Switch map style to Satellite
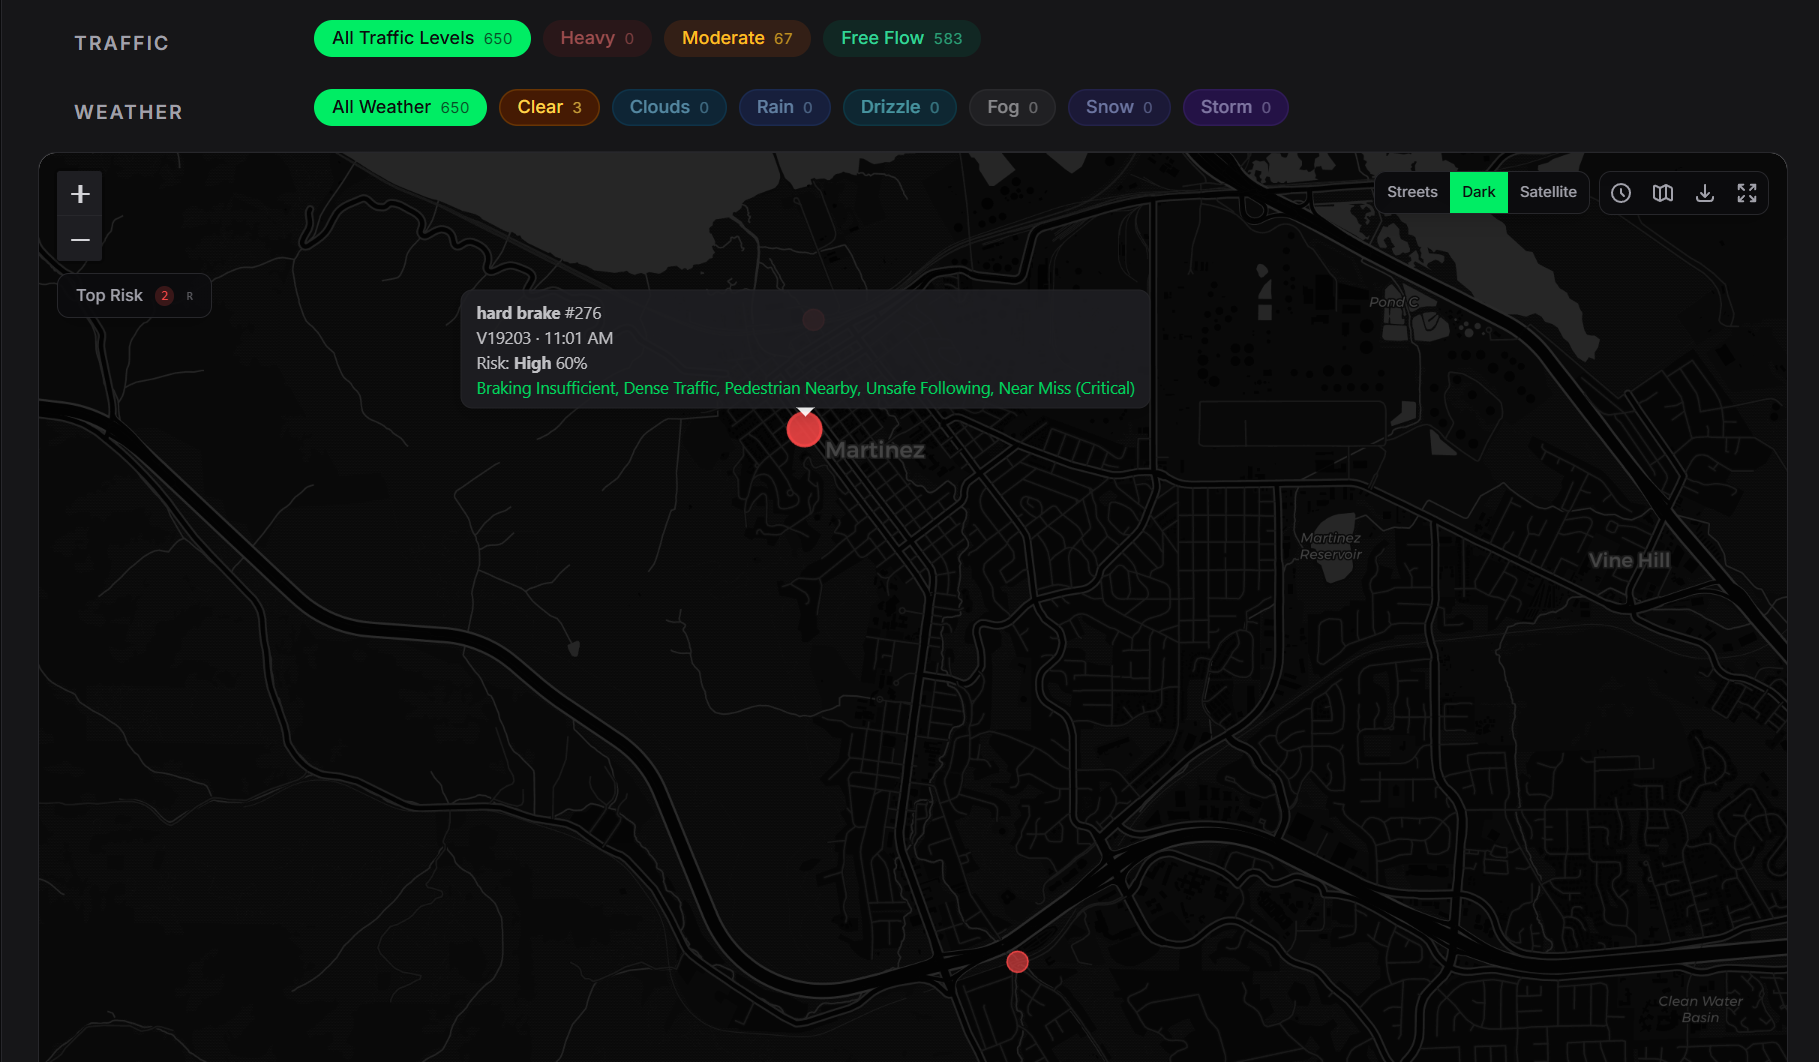The image size is (1819, 1062). 1548,192
